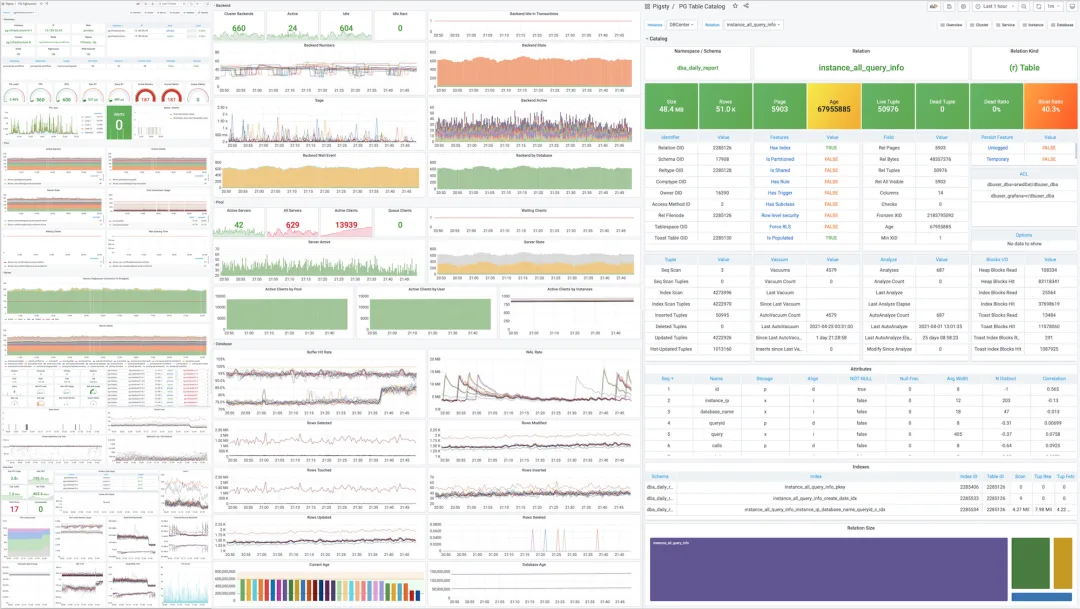Collapse the Pool row section
Image resolution: width=1080 pixels, height=609 pixels.
click(x=219, y=203)
